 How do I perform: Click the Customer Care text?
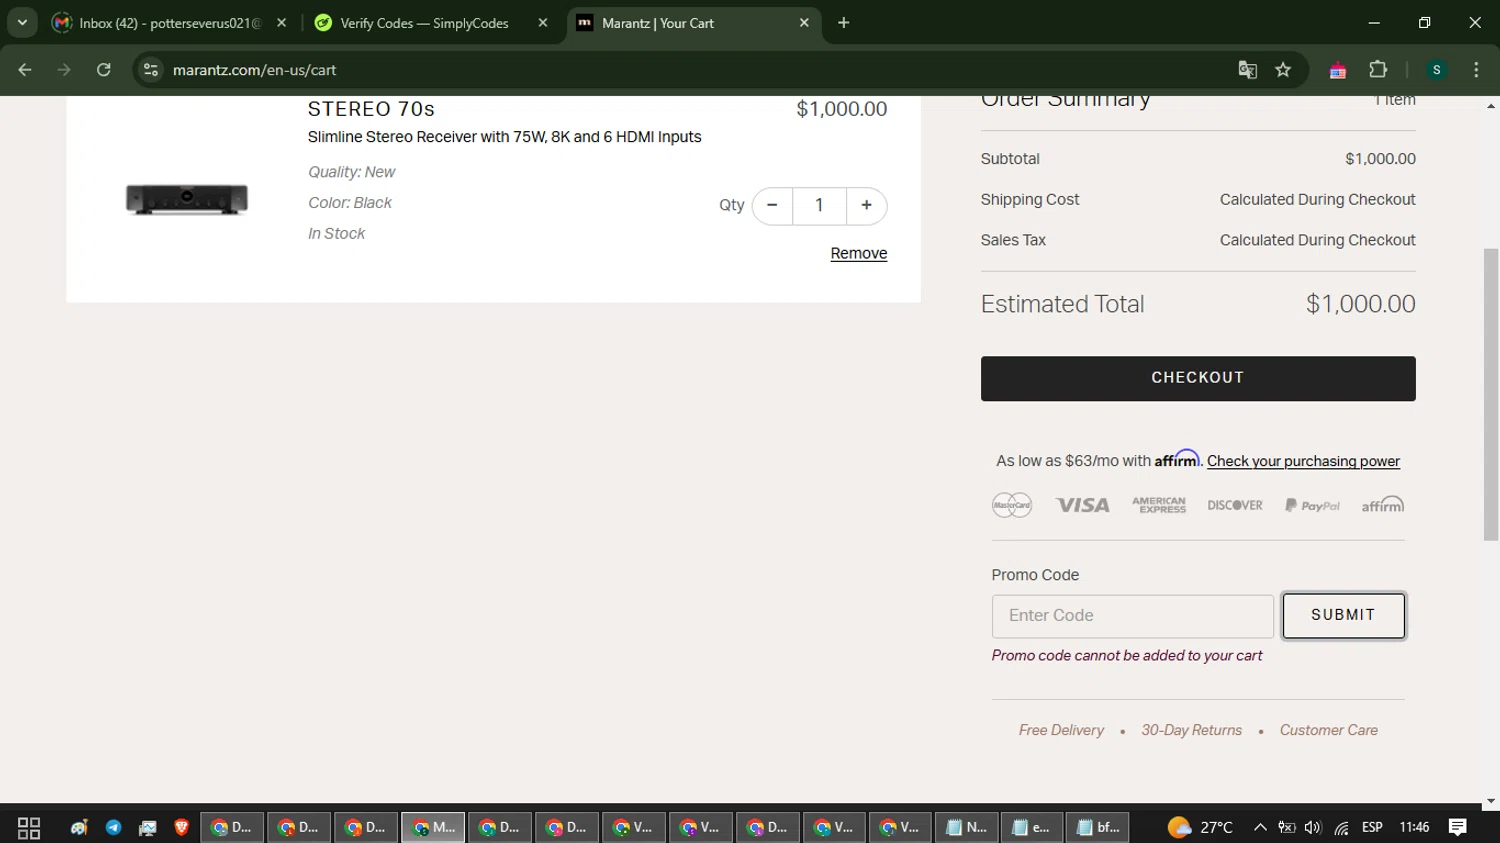pos(1329,731)
